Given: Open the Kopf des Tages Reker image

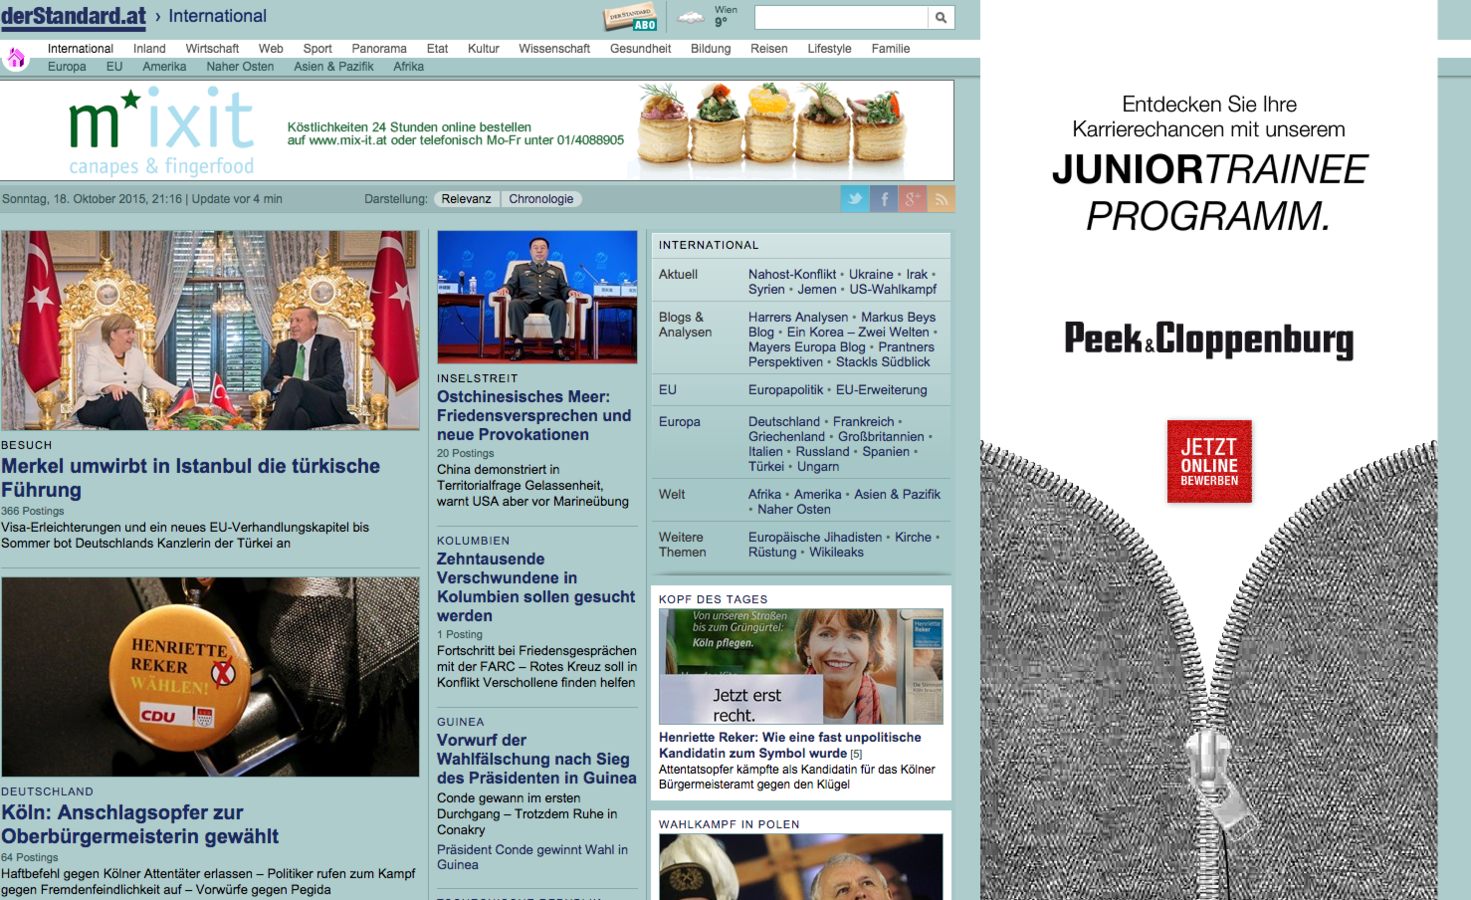Looking at the screenshot, I should pos(801,666).
